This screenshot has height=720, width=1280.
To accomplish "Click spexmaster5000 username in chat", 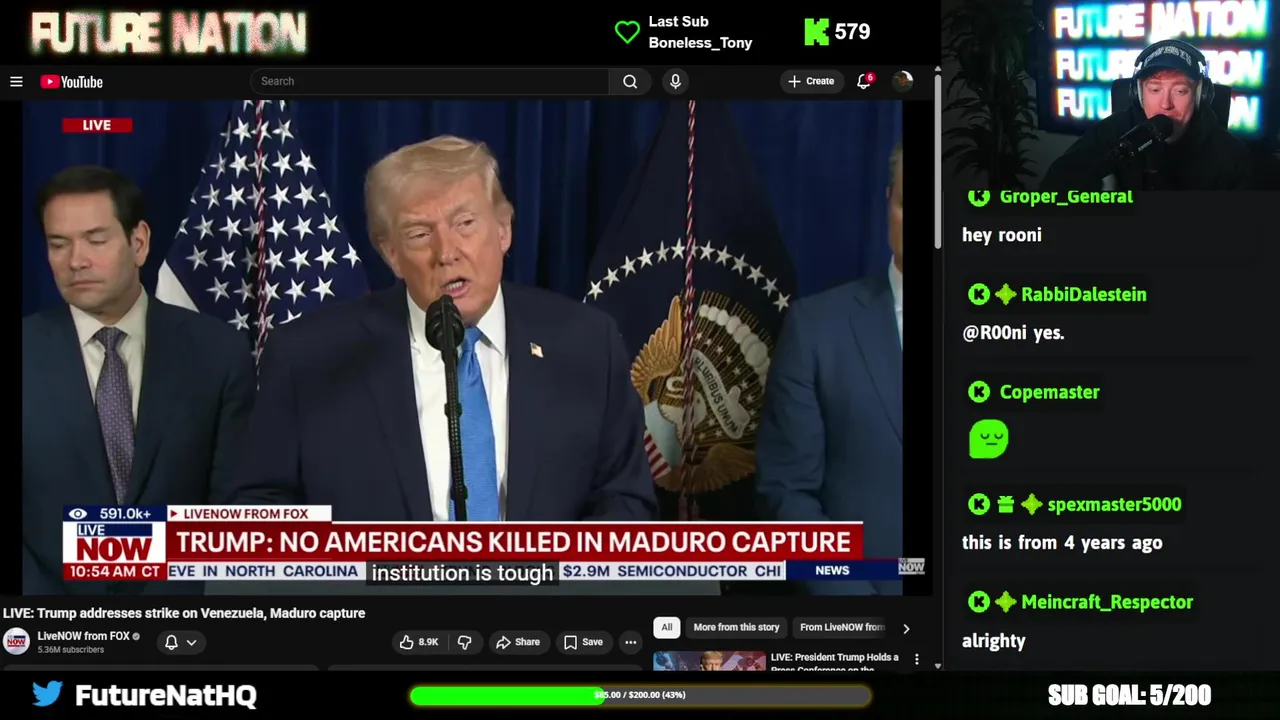I will point(1114,504).
